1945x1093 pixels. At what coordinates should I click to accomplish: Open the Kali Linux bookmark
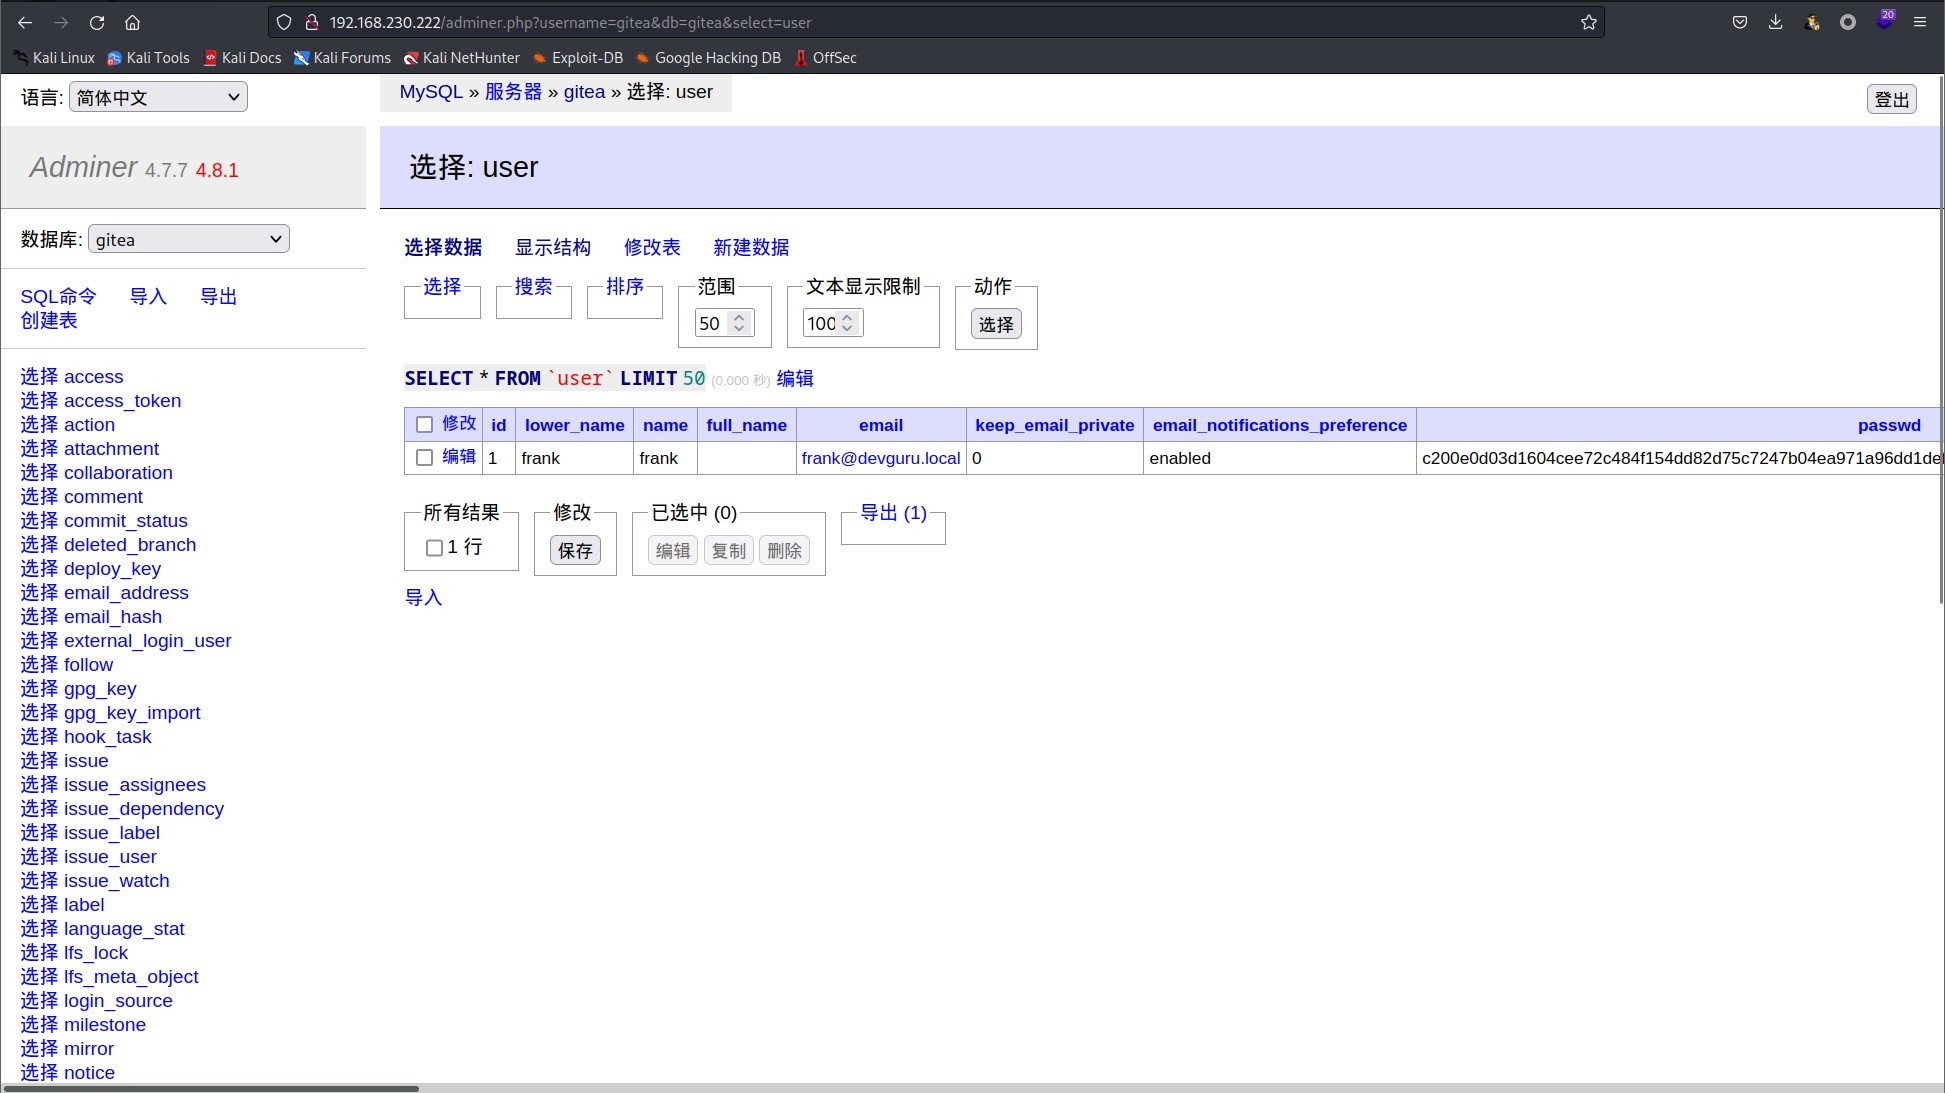[54, 58]
